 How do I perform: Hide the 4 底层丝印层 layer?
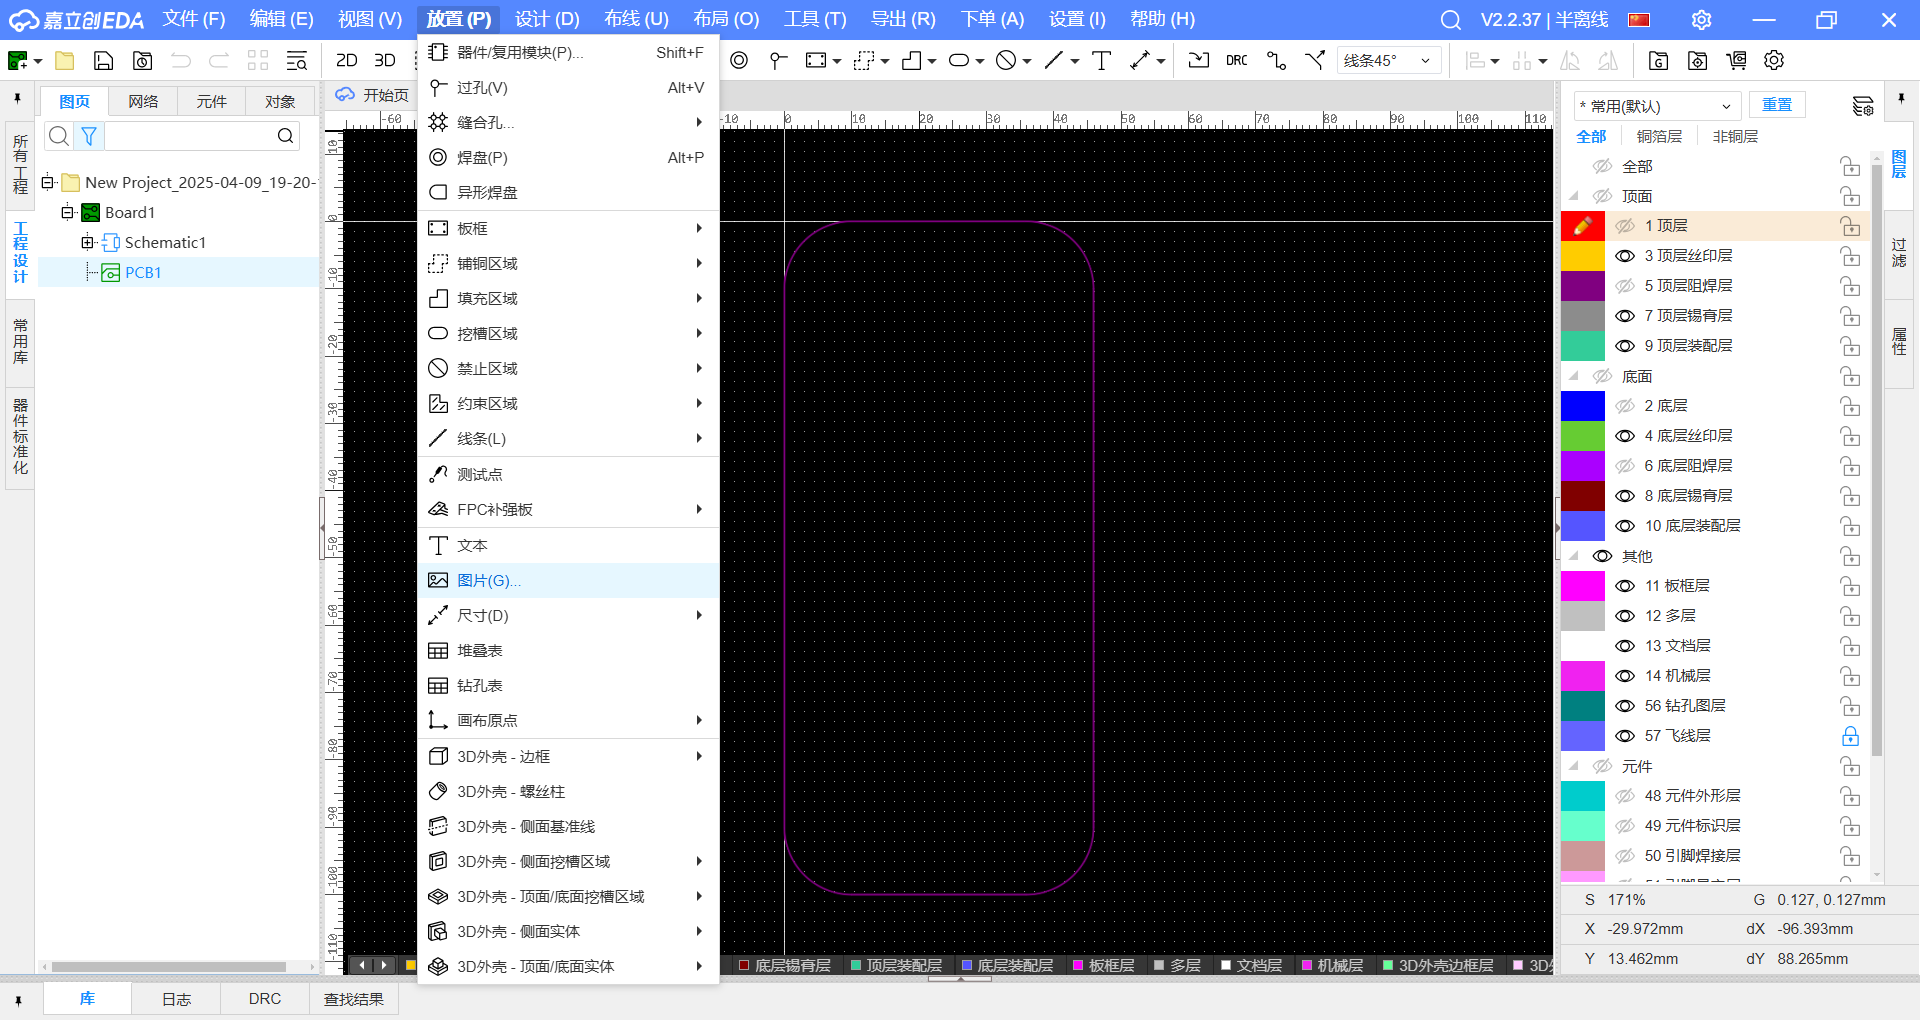tap(1625, 436)
